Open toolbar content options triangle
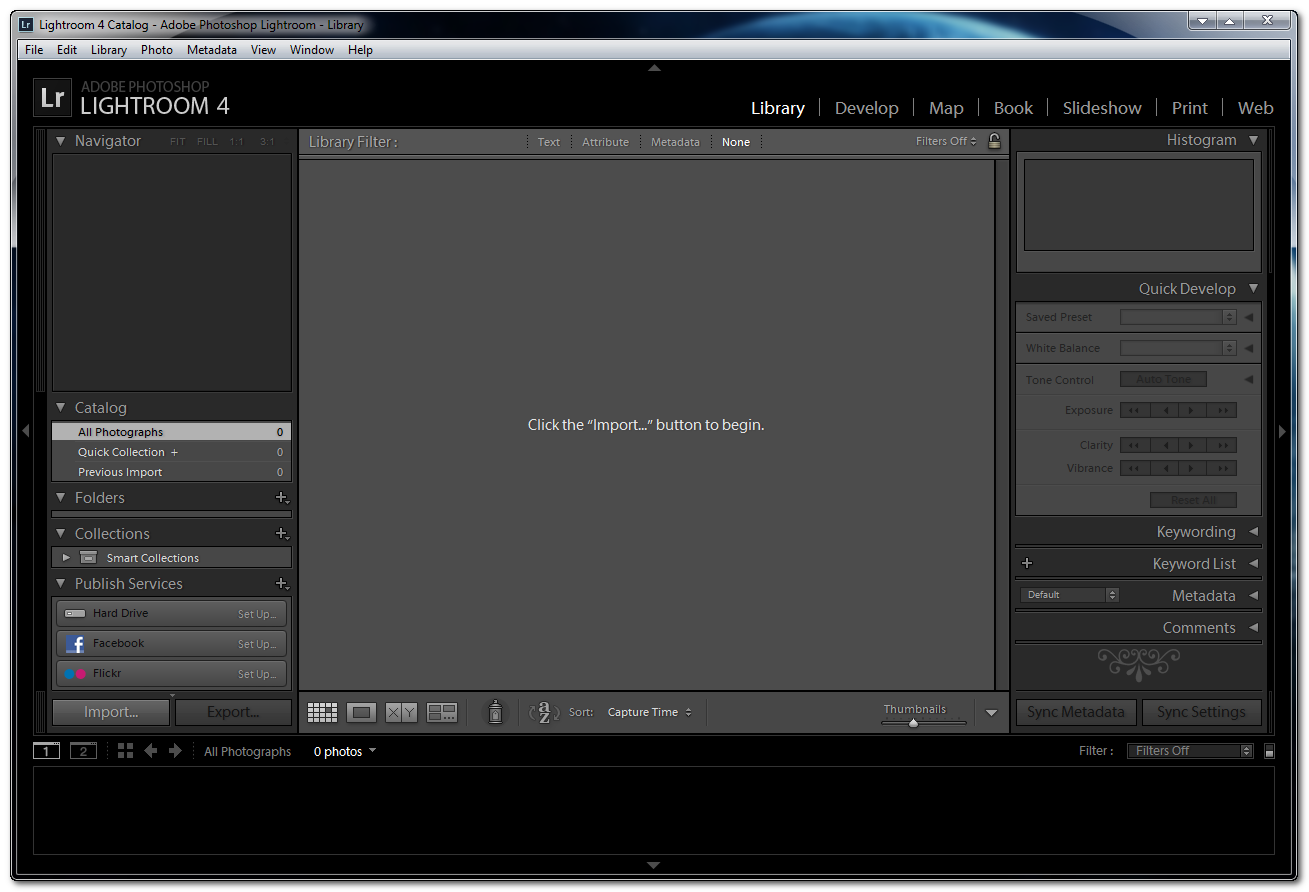1309x892 pixels. point(991,713)
